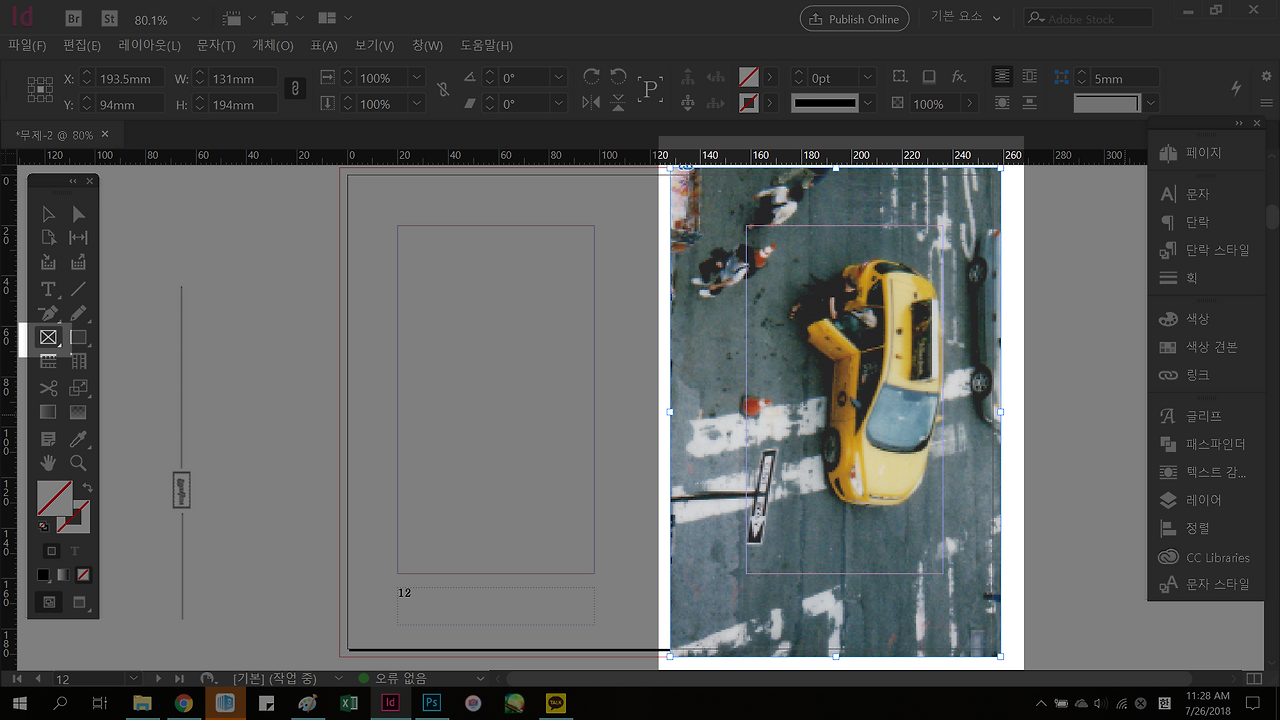Image resolution: width=1280 pixels, height=720 pixels.
Task: Toggle the drop shadow option
Action: click(929, 77)
